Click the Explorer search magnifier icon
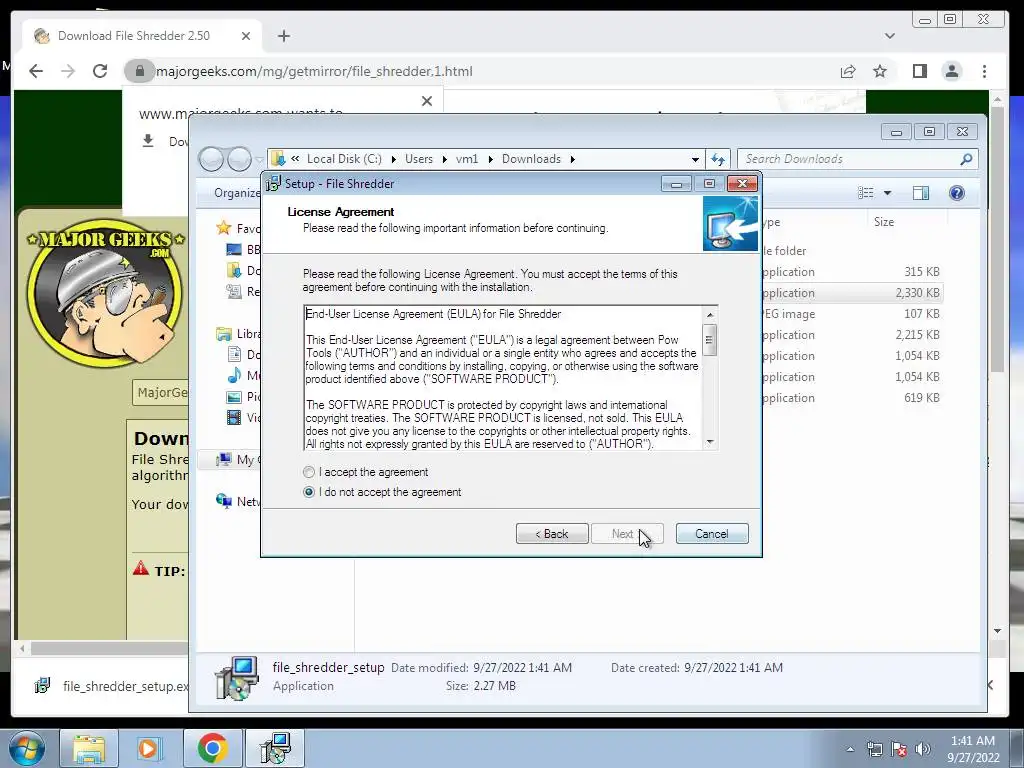 pyautogui.click(x=967, y=159)
